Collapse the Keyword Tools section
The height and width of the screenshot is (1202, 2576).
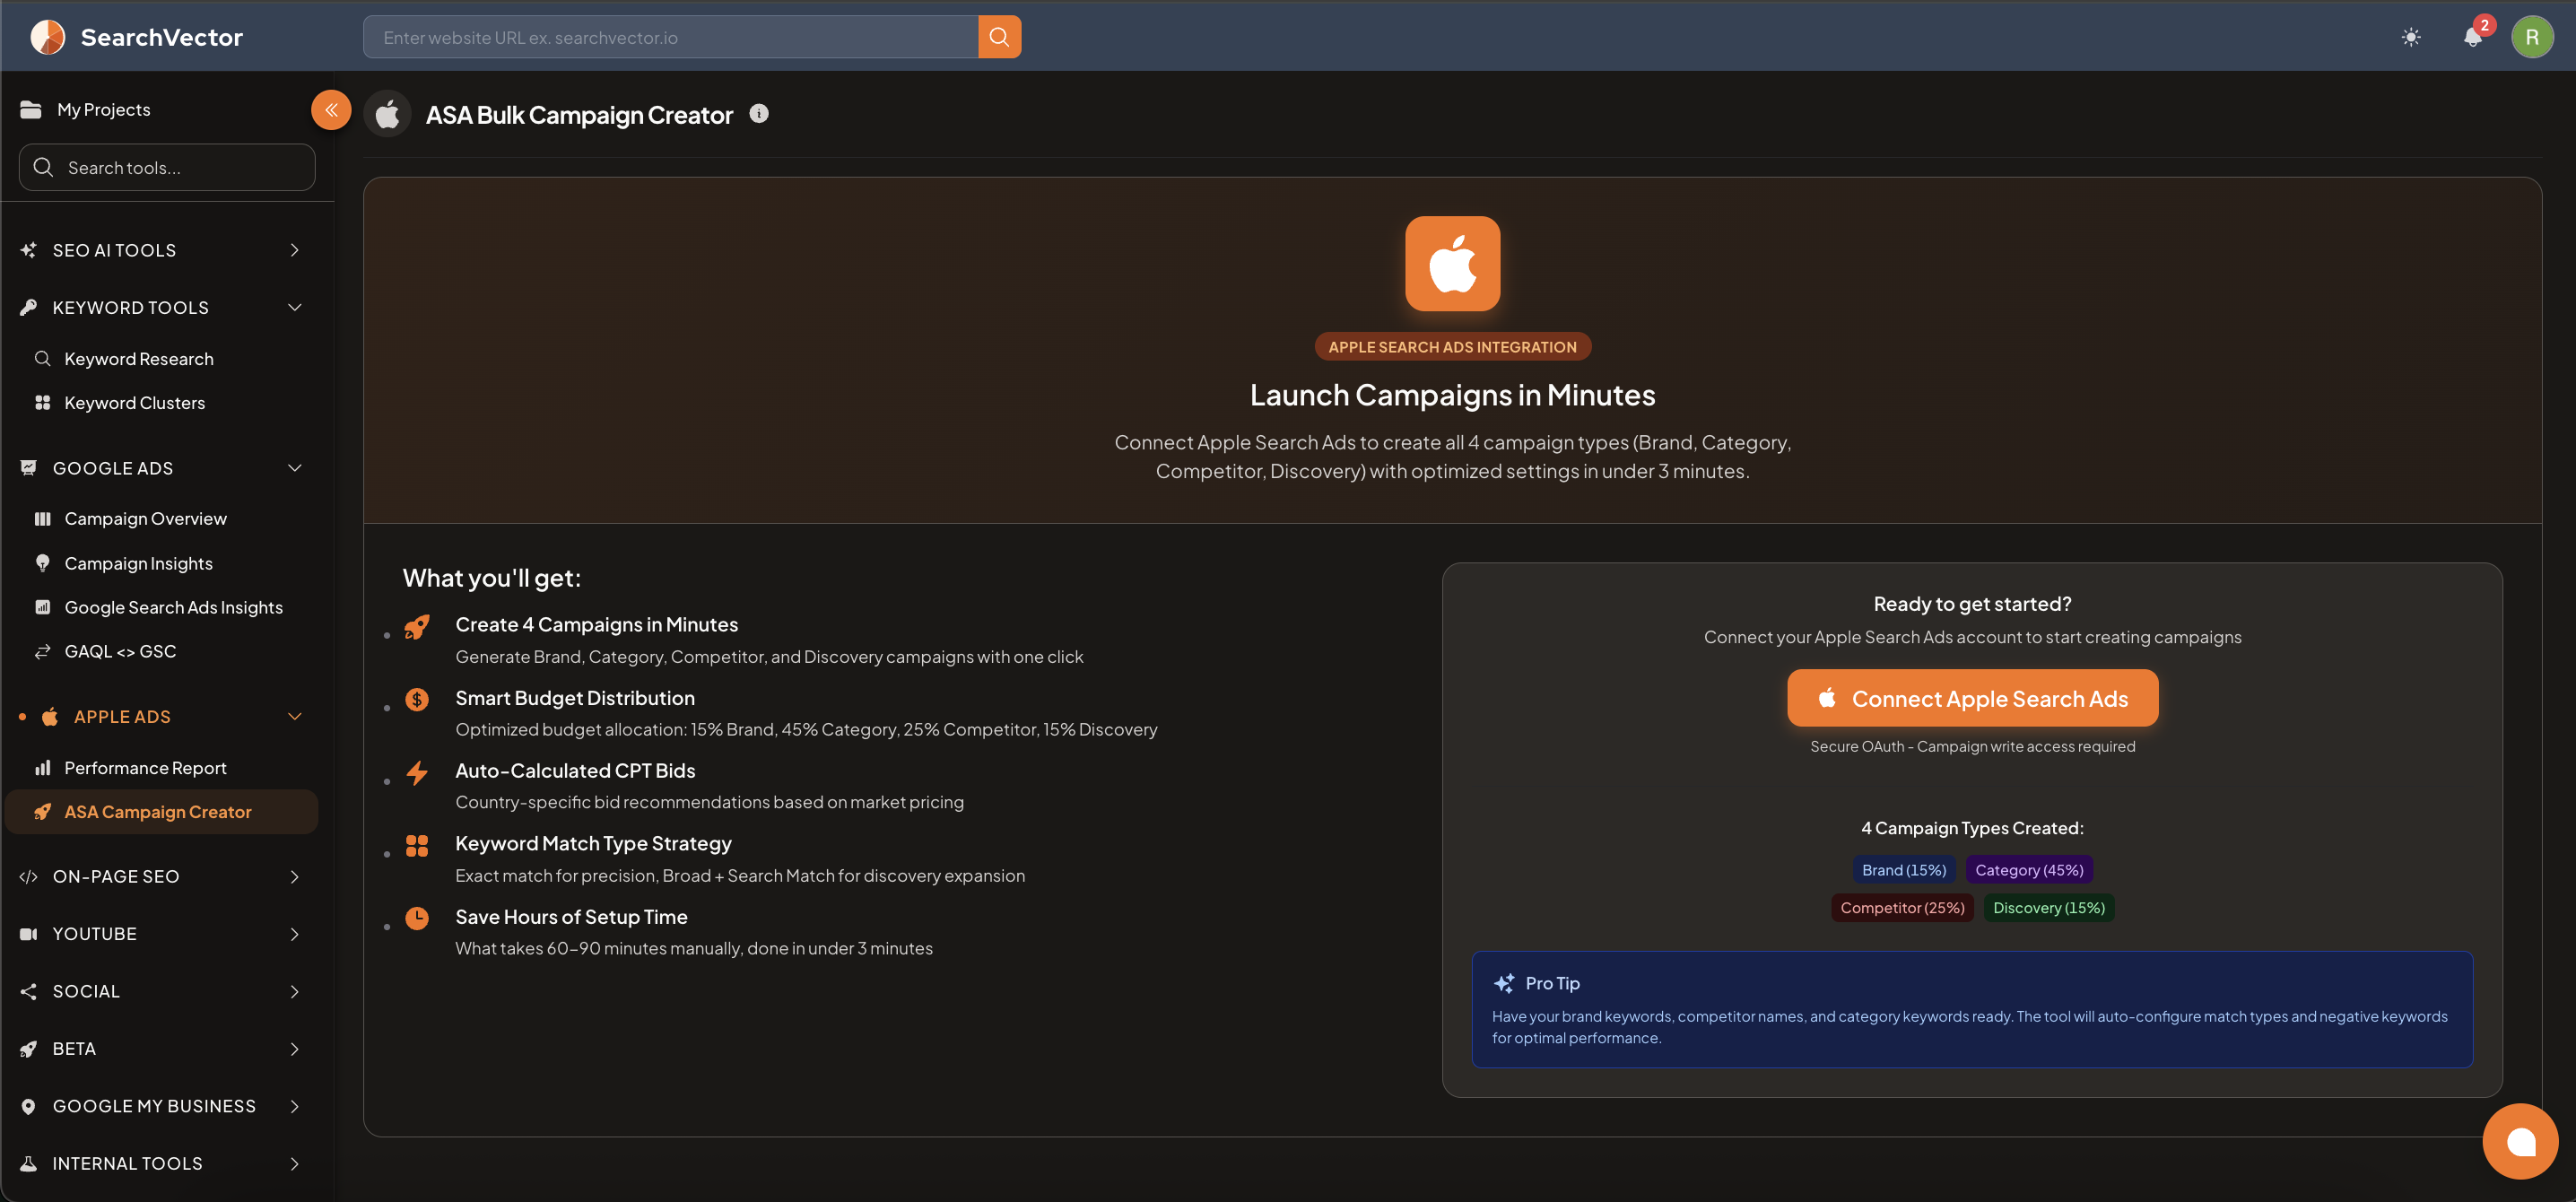click(x=160, y=307)
